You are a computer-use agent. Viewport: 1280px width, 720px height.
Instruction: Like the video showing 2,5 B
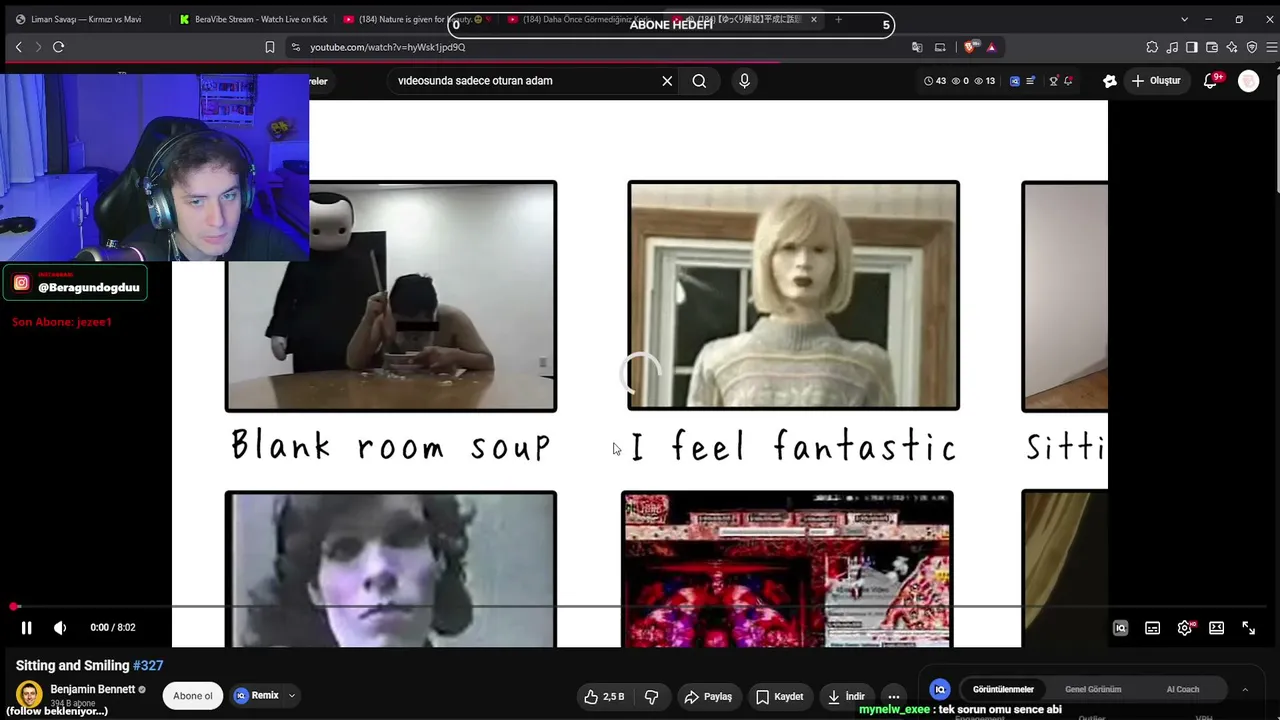pos(605,697)
